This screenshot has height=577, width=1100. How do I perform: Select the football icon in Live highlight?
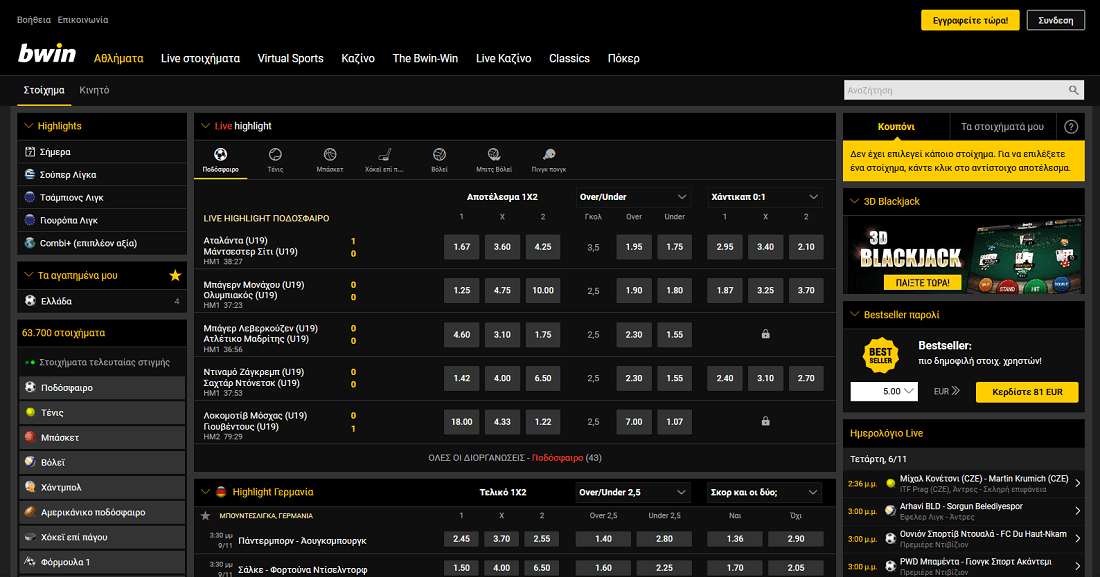point(220,154)
